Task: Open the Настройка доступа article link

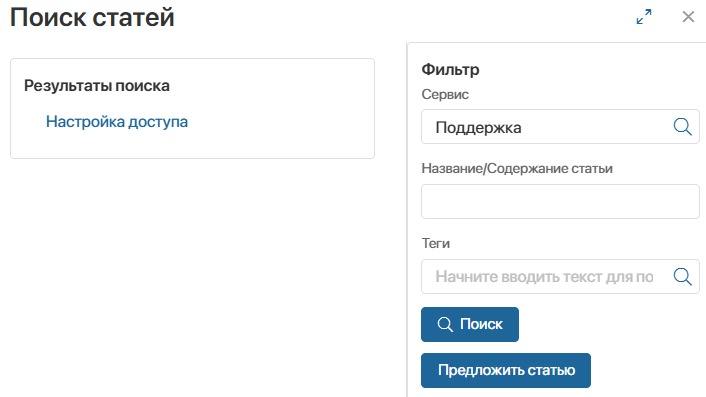Action: [x=117, y=122]
